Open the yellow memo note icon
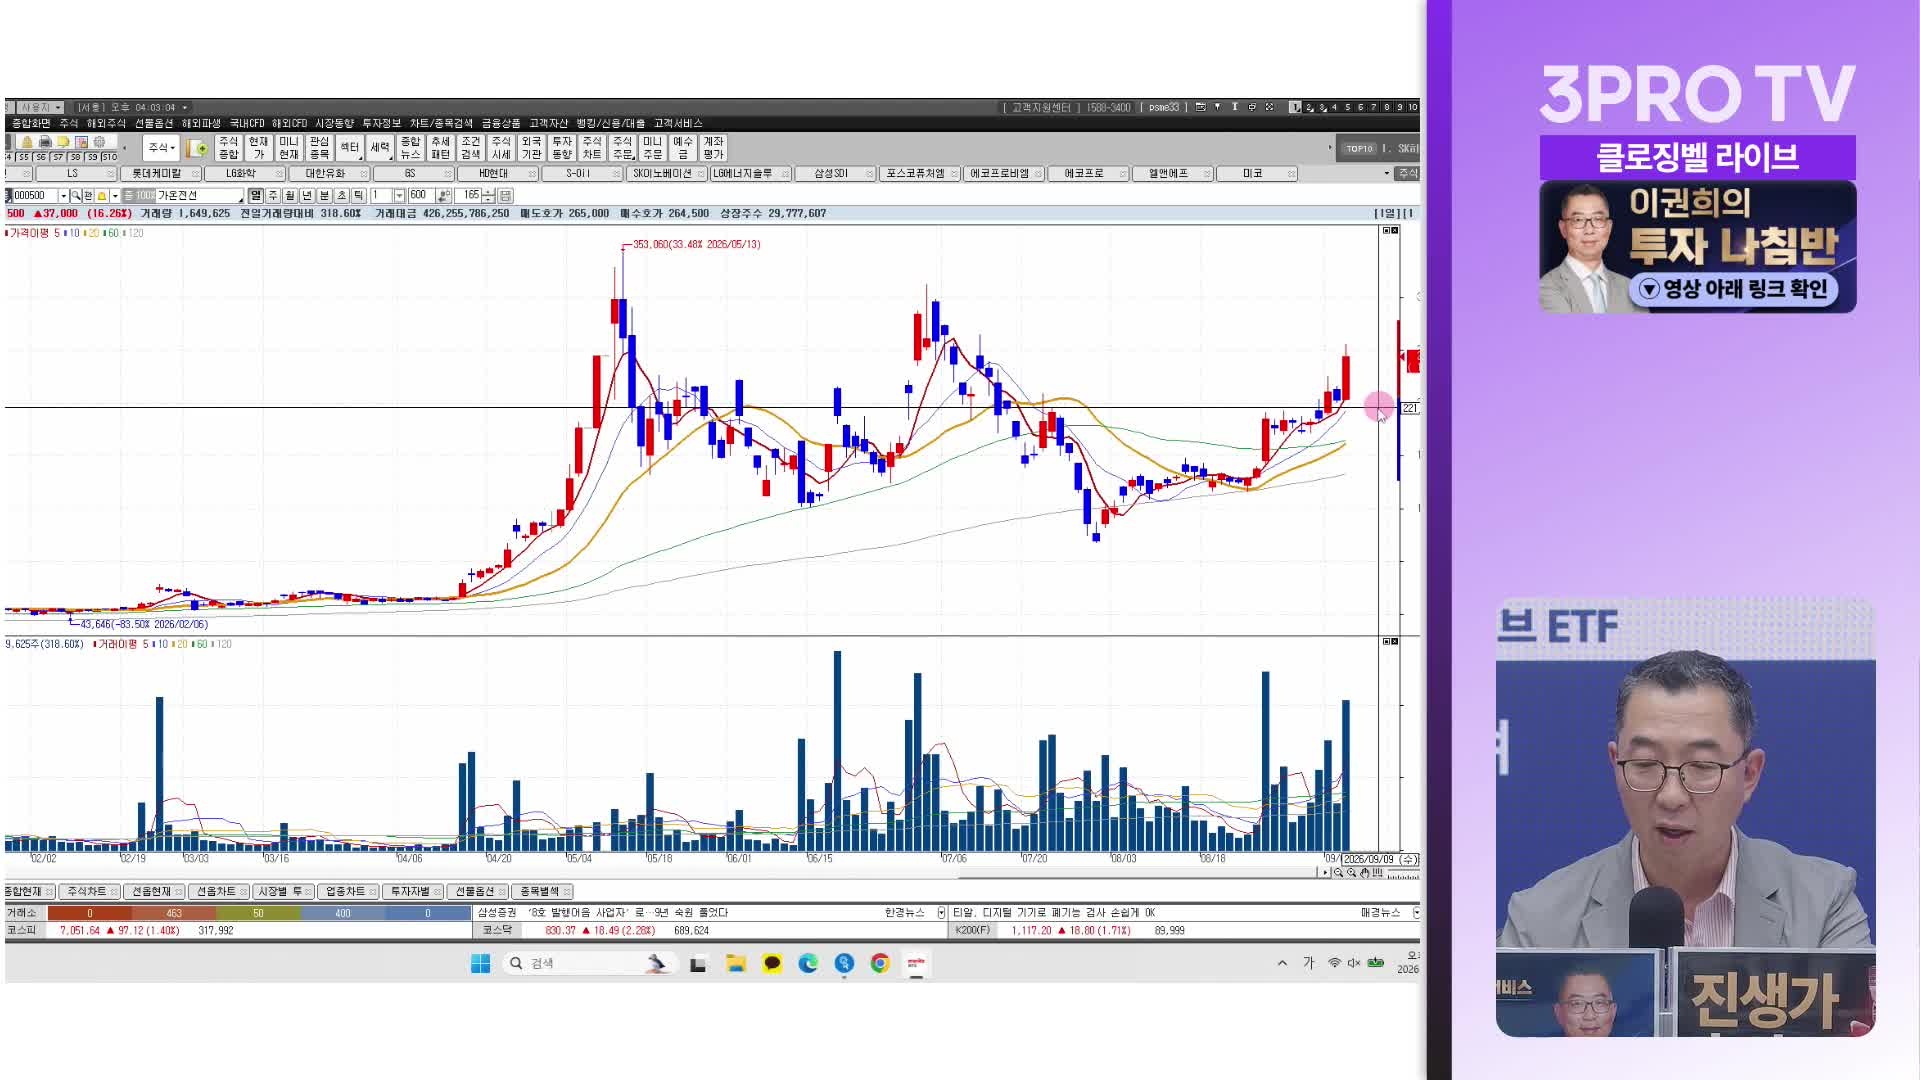The width and height of the screenshot is (1920, 1080). [x=63, y=142]
